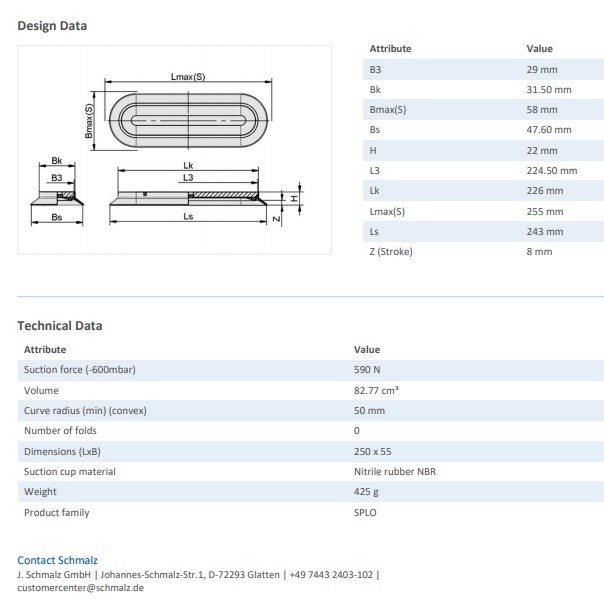Click the customercenter@schmalz.de email address
This screenshot has width=604, height=604.
(x=80, y=588)
